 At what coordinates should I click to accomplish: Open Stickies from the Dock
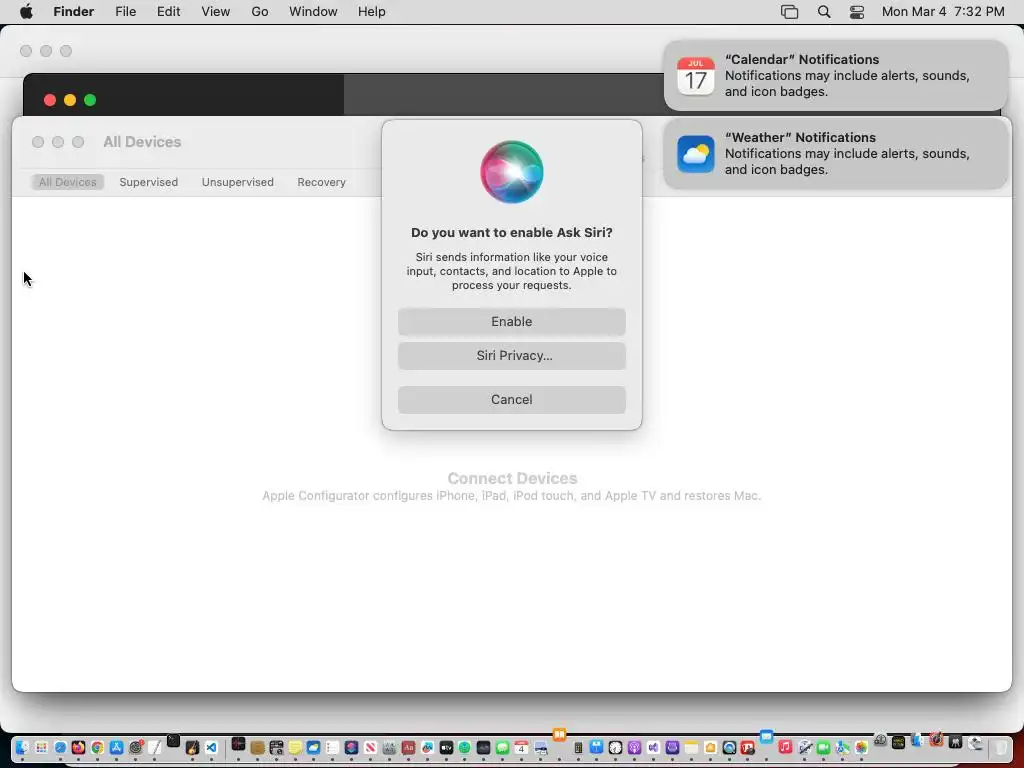tap(295, 748)
